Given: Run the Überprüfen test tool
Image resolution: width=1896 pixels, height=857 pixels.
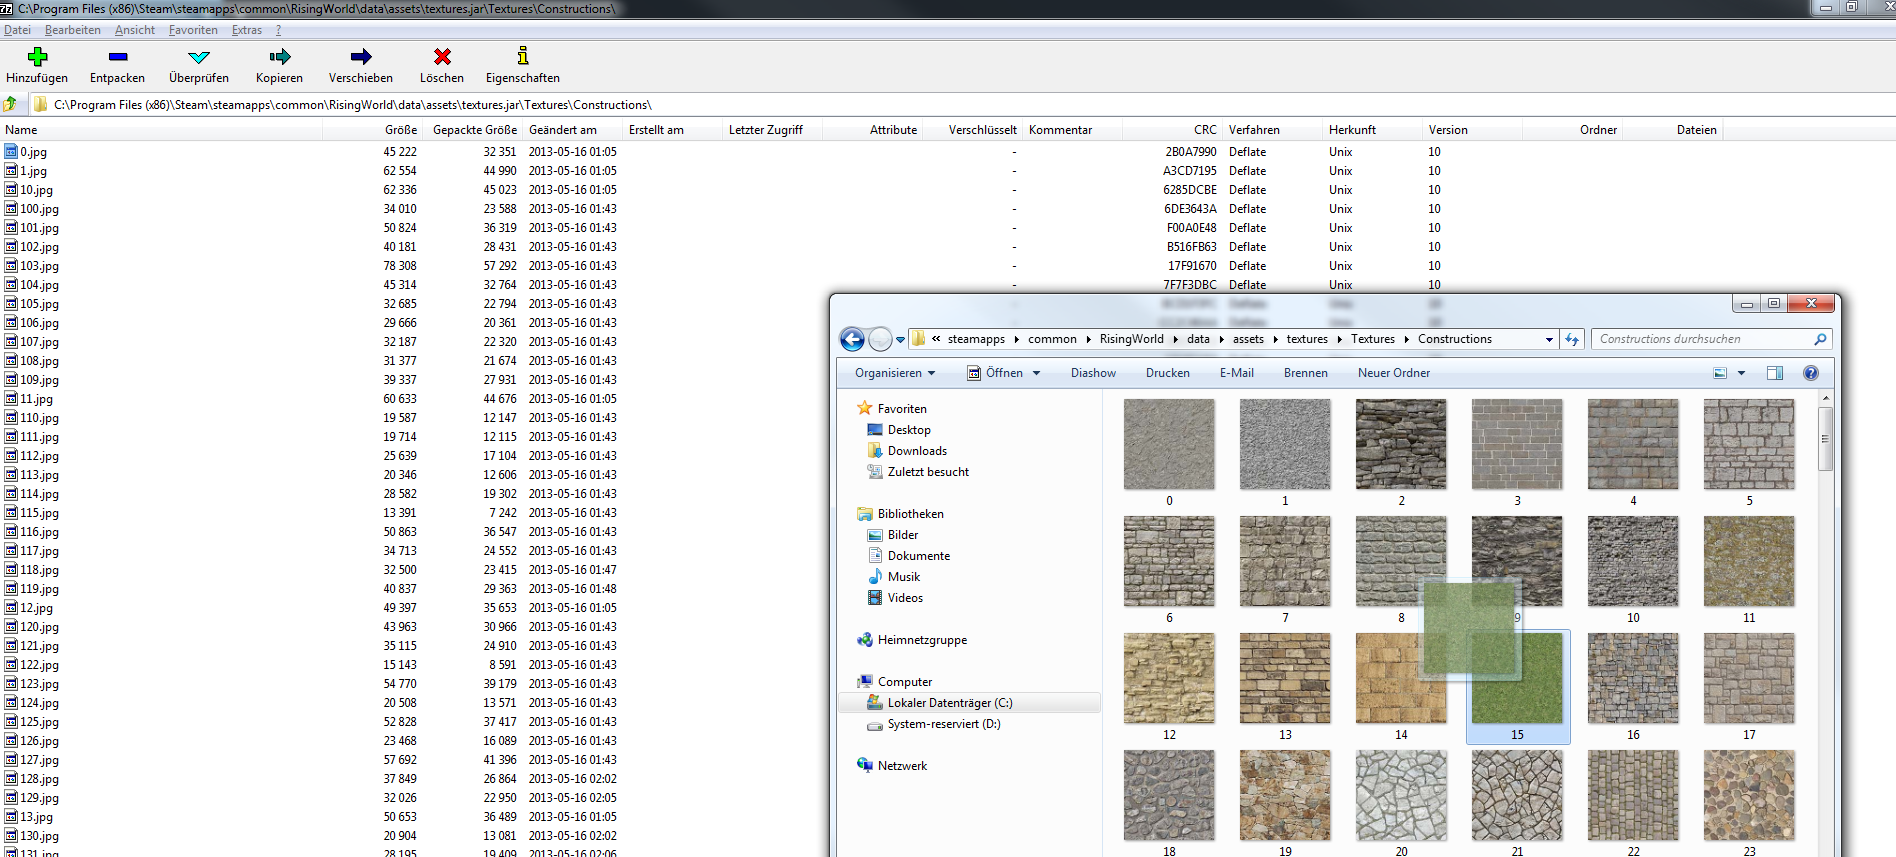Looking at the screenshot, I should point(198,57).
